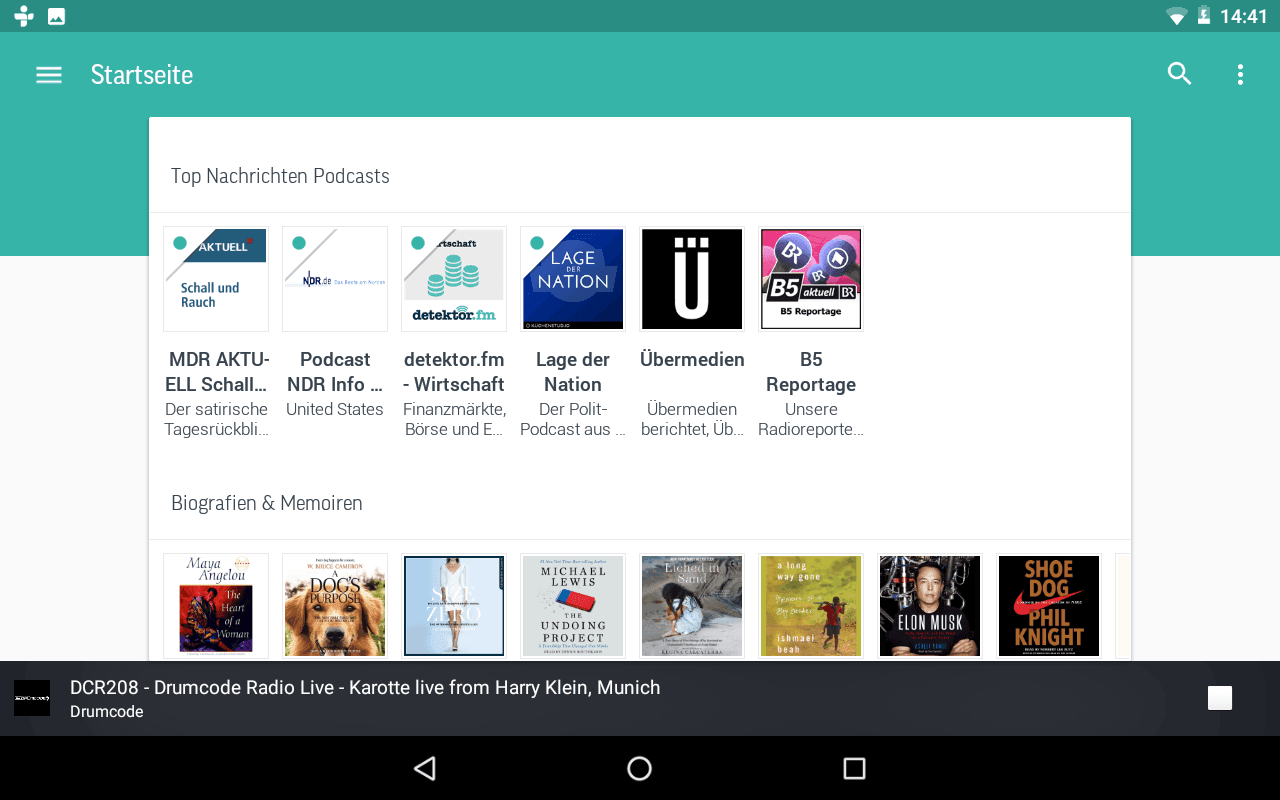The image size is (1280, 800).
Task: Open detektor.fm Wirtschaft podcast cover
Action: [454, 279]
